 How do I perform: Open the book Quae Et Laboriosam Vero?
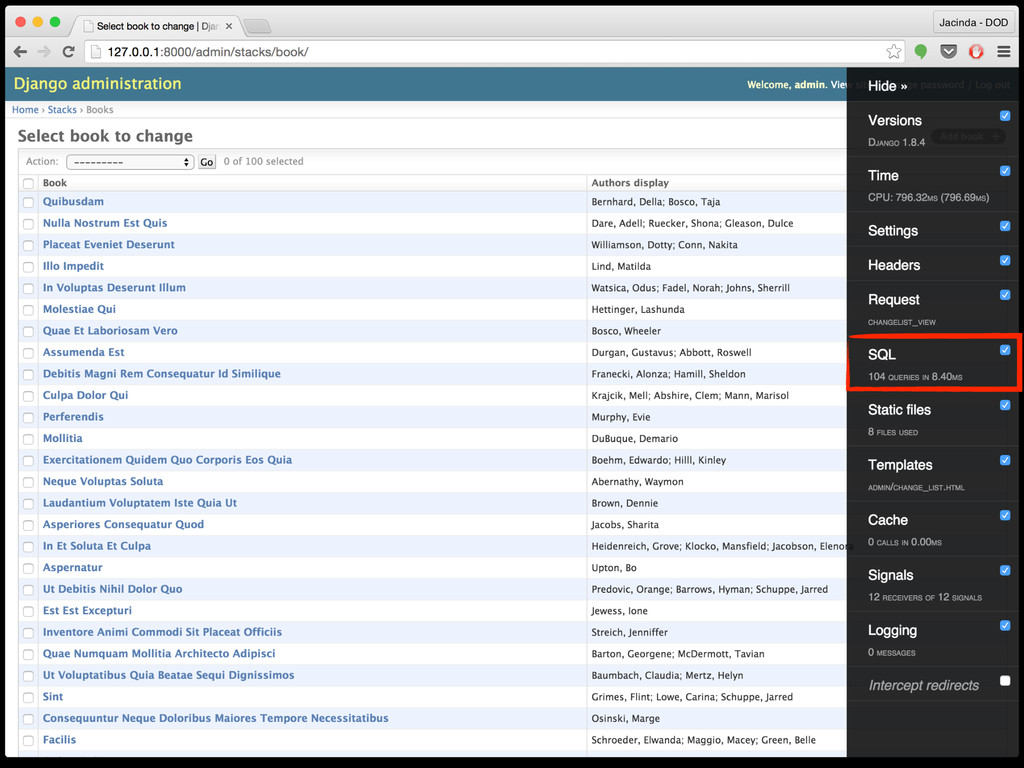click(x=110, y=331)
